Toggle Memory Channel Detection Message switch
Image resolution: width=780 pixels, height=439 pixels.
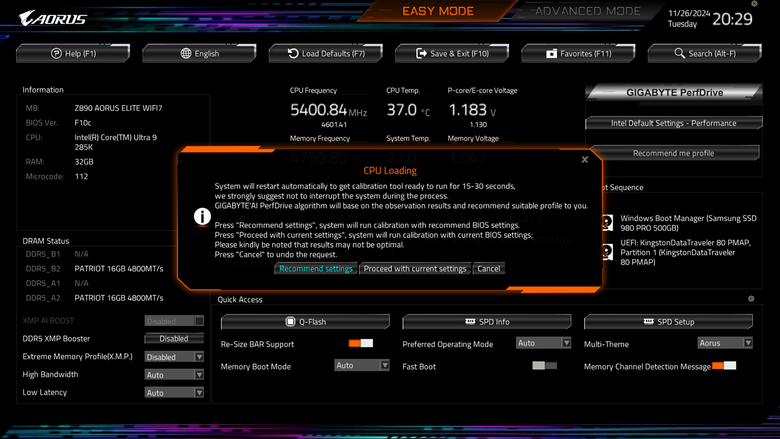click(724, 365)
